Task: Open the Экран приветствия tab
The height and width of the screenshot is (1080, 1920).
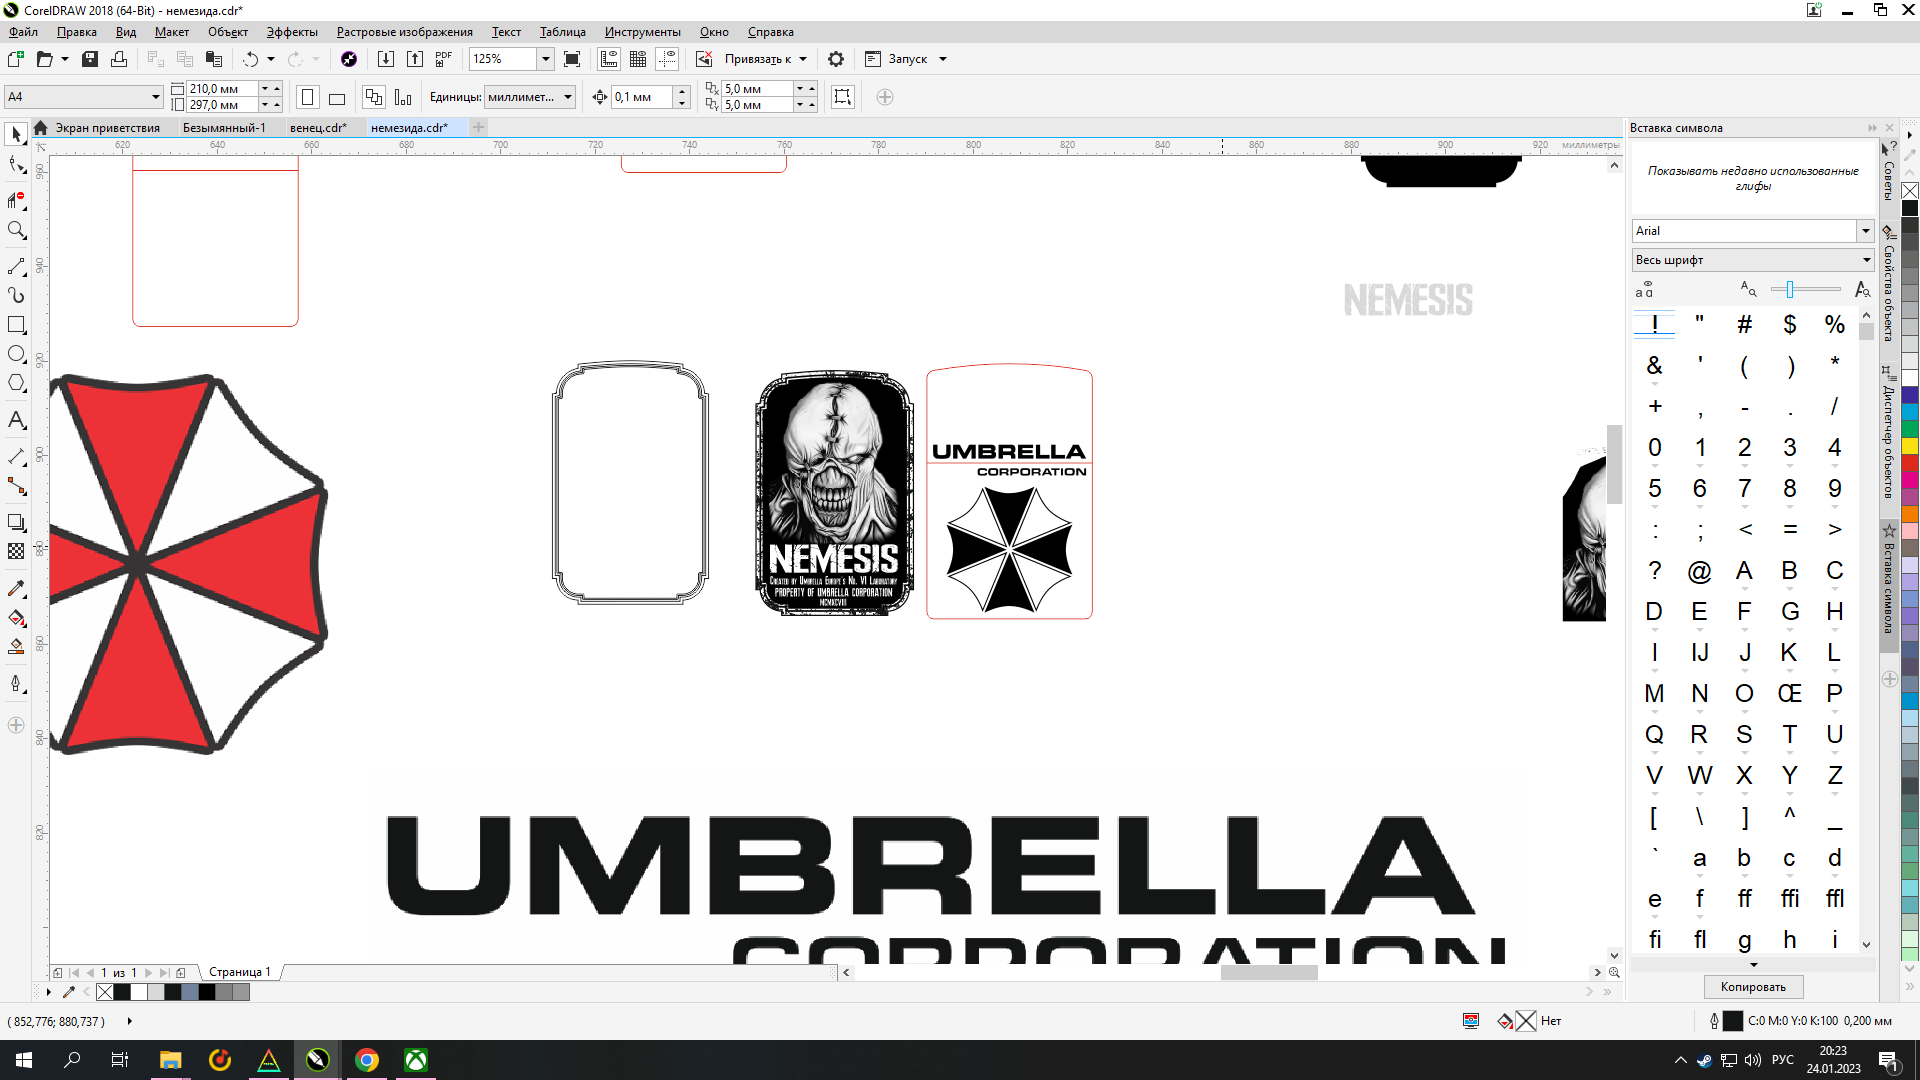Action: tap(107, 128)
